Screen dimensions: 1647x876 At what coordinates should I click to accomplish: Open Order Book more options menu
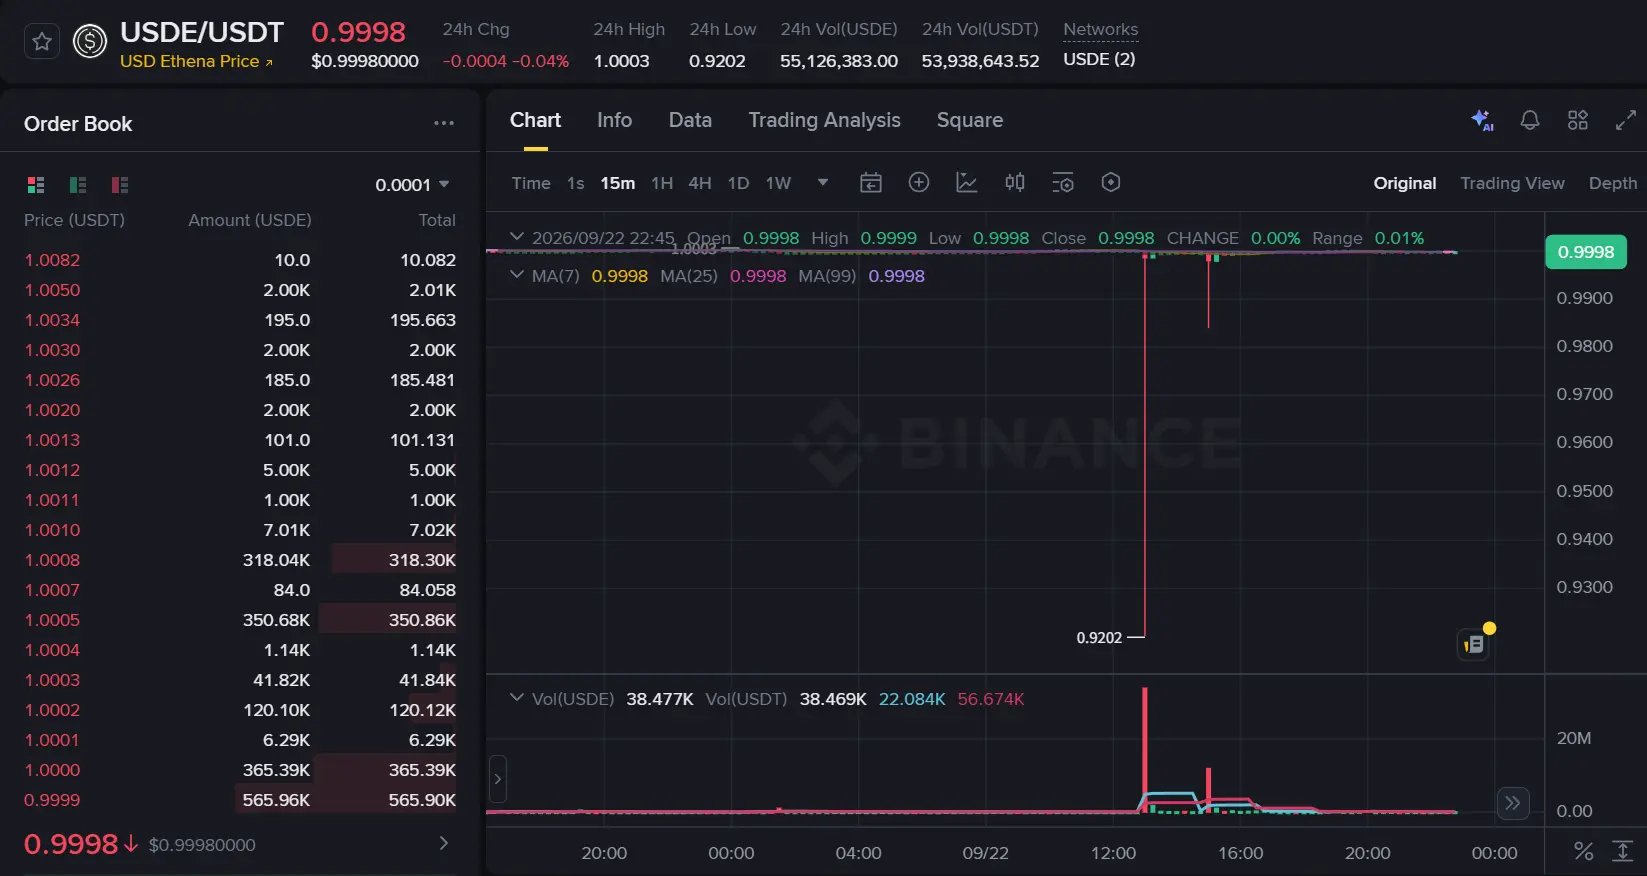click(444, 123)
